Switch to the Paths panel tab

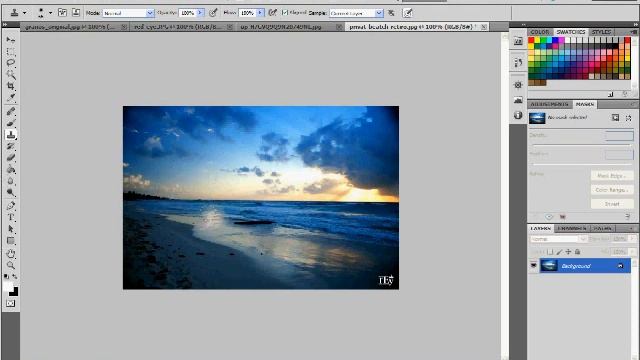[602, 229]
